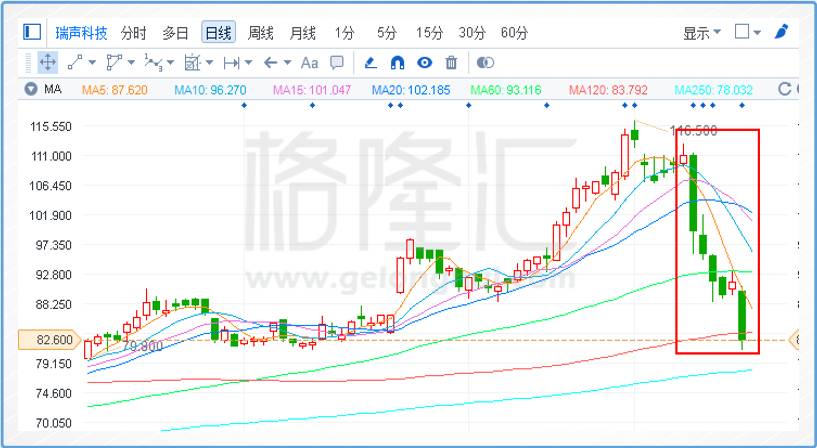This screenshot has width=817, height=448.
Task: Grab the dotted toolbar drag handle
Action: pyautogui.click(x=29, y=63)
